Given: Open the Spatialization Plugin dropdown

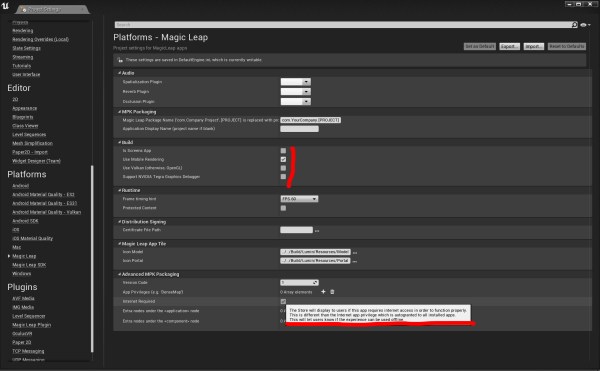Looking at the screenshot, I should coord(295,82).
